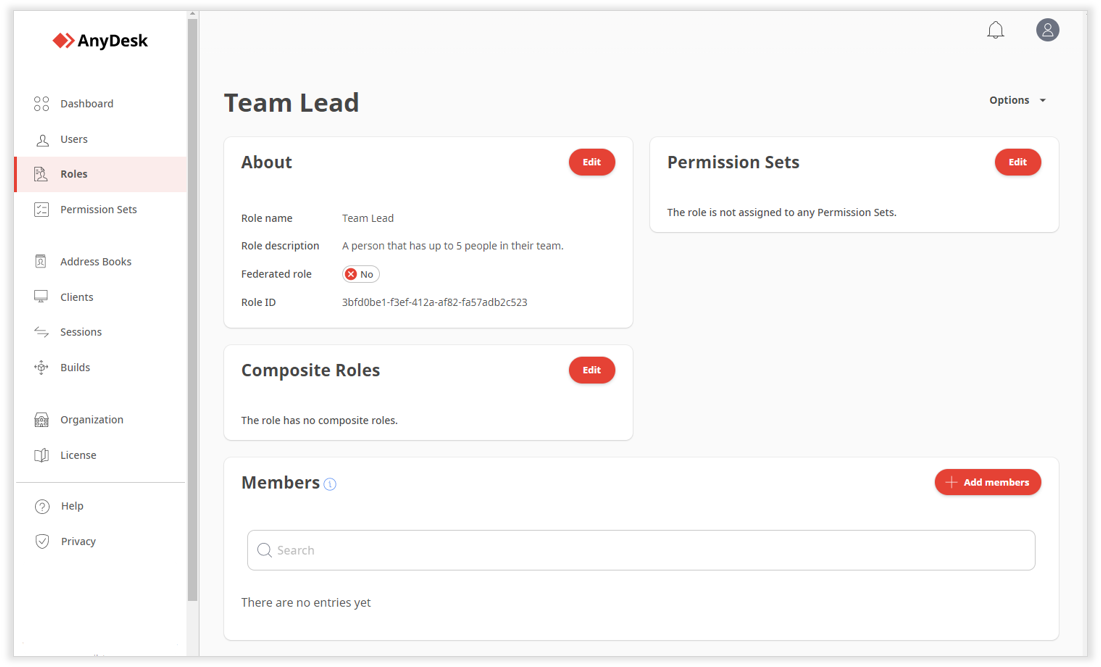Click the AnyDesk logo

[100, 41]
